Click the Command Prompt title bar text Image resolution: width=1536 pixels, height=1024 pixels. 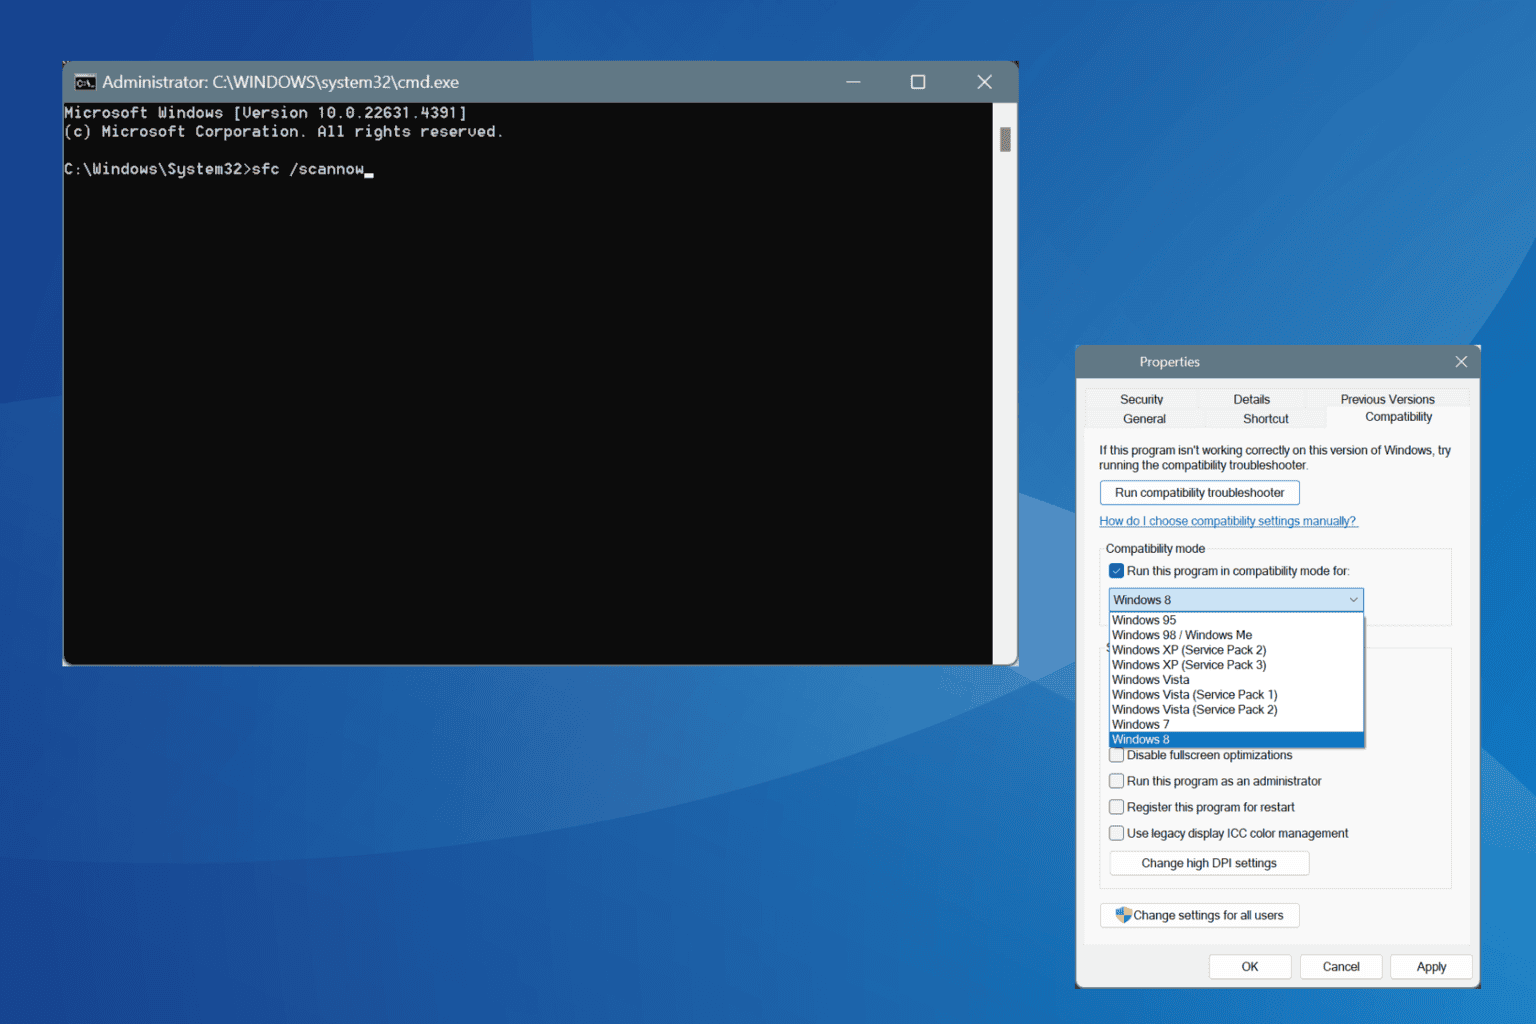(281, 82)
